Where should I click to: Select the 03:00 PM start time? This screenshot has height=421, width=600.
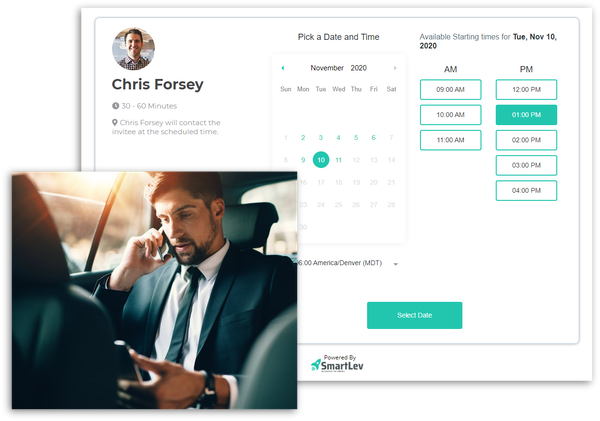point(526,165)
